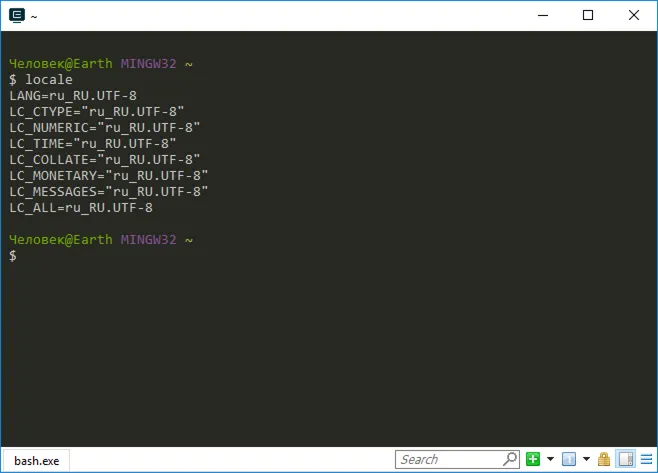Close the terminal window
The height and width of the screenshot is (473, 658).
(x=635, y=15)
